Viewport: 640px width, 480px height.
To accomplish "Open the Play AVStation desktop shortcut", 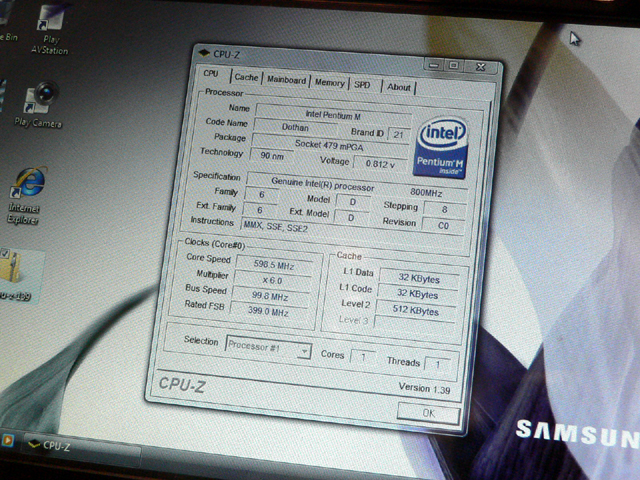I will click(x=50, y=29).
